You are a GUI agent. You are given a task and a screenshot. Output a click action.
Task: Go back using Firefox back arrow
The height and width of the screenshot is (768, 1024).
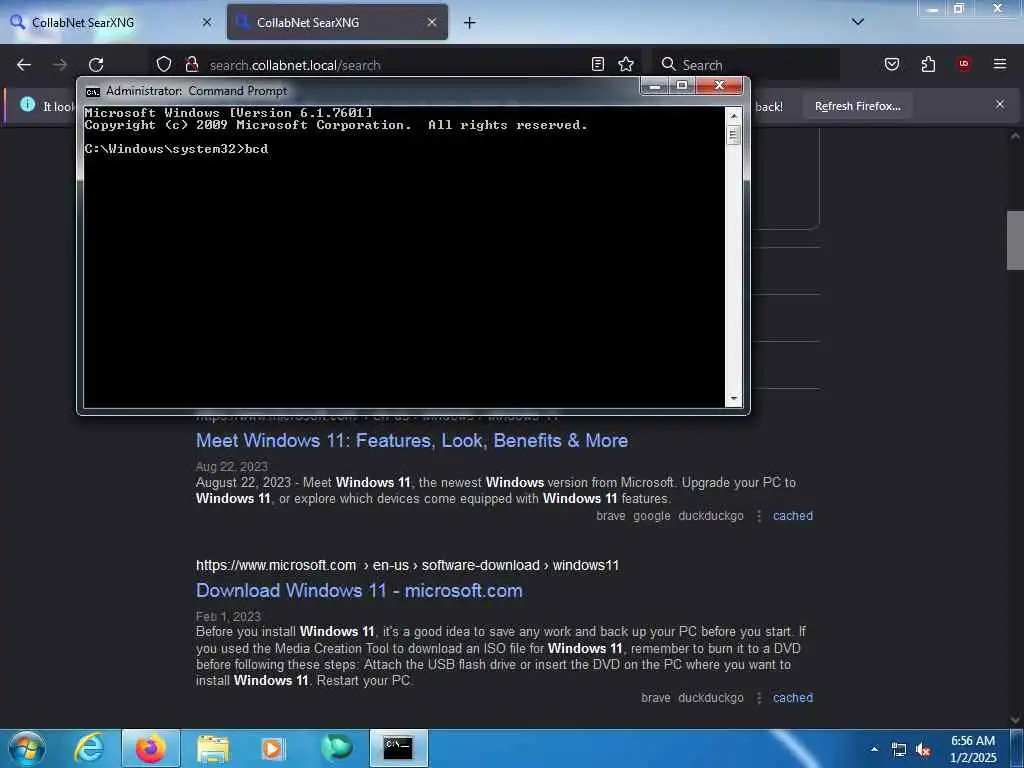[x=24, y=65]
